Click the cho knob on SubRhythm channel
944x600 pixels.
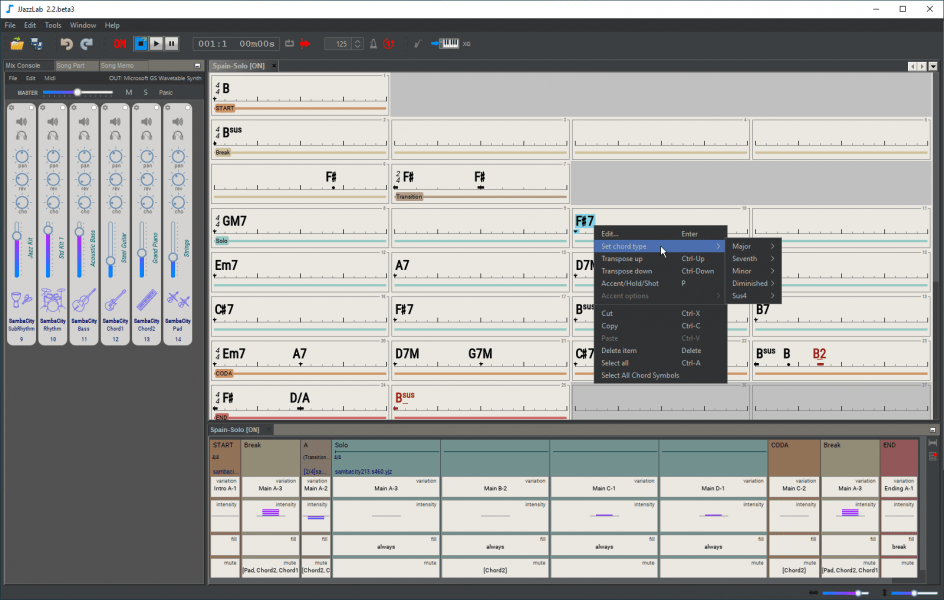[22, 202]
